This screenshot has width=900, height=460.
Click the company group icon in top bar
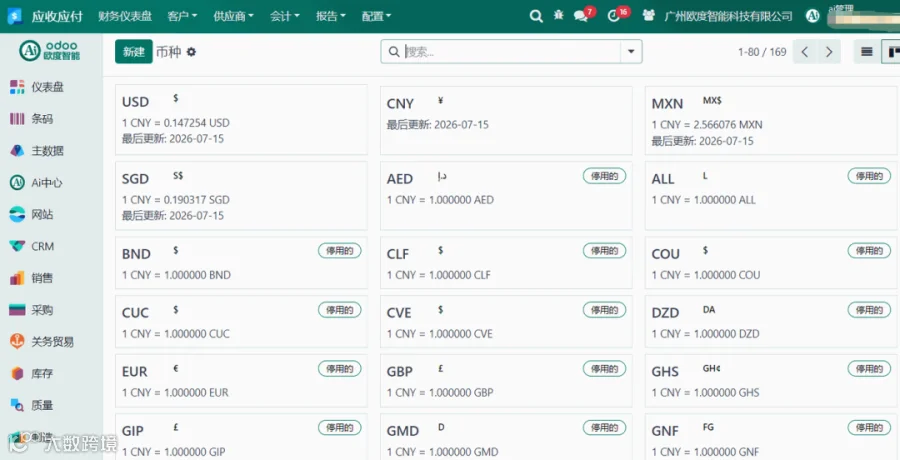coord(649,16)
